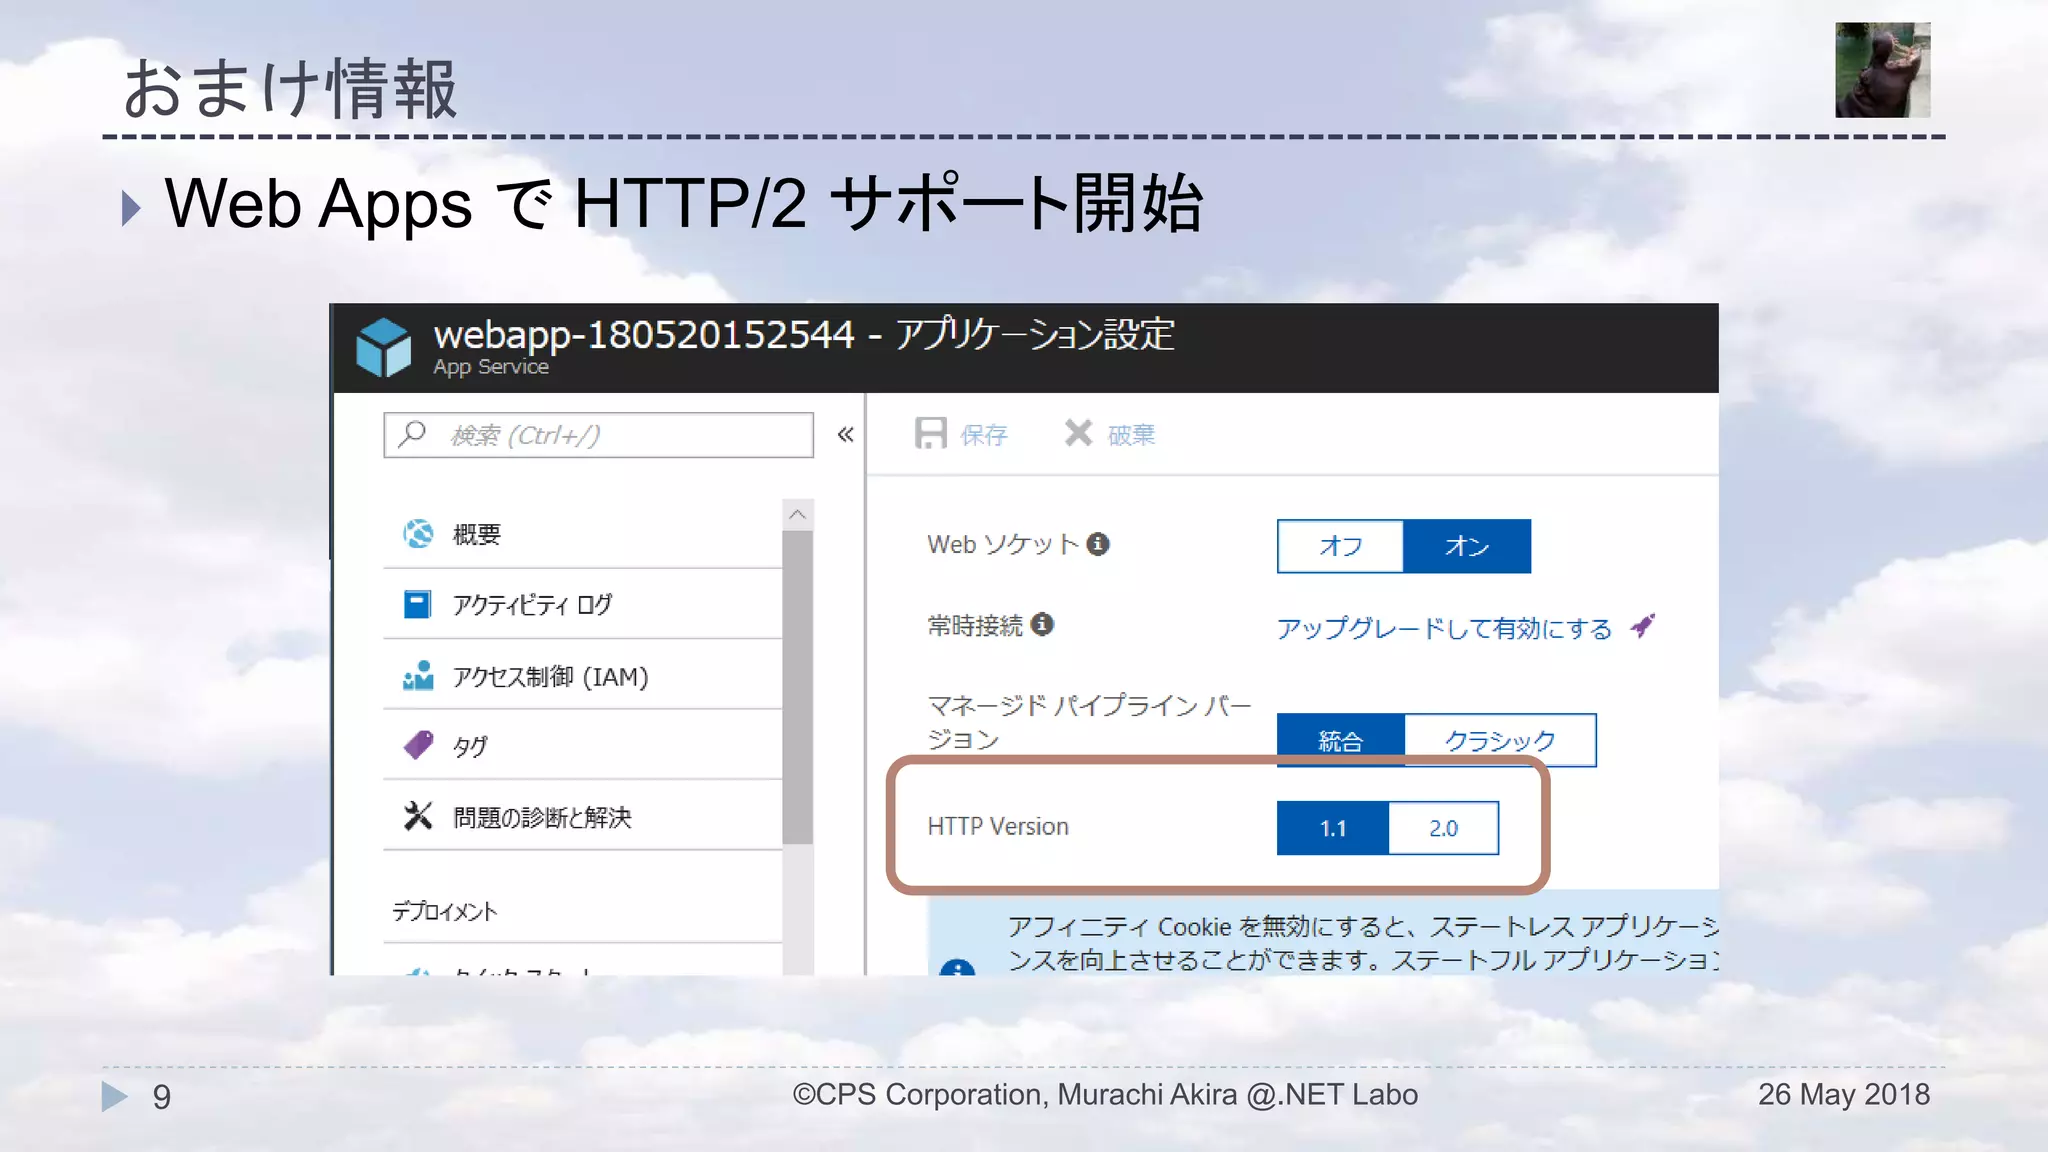The height and width of the screenshot is (1152, 2048).
Task: Click the rocket upgrade icon
Action: (x=1642, y=626)
